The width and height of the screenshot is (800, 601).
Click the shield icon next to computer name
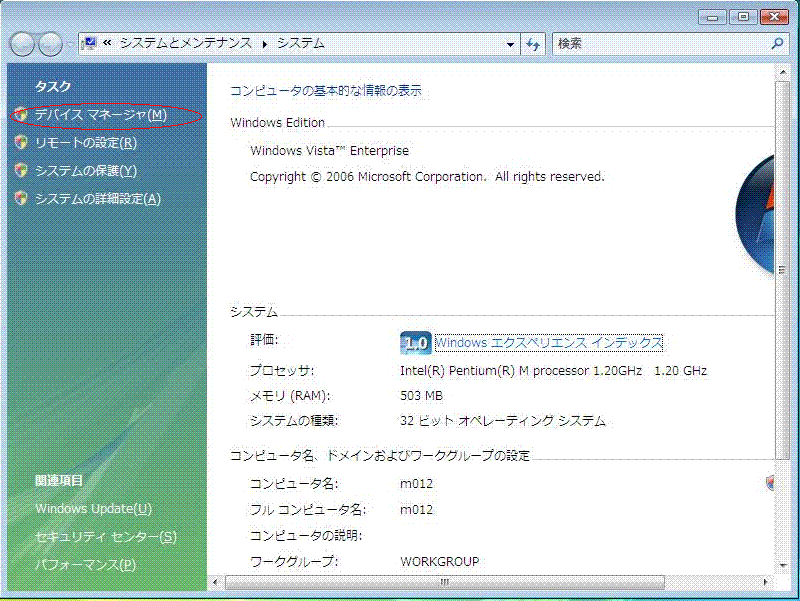click(769, 483)
